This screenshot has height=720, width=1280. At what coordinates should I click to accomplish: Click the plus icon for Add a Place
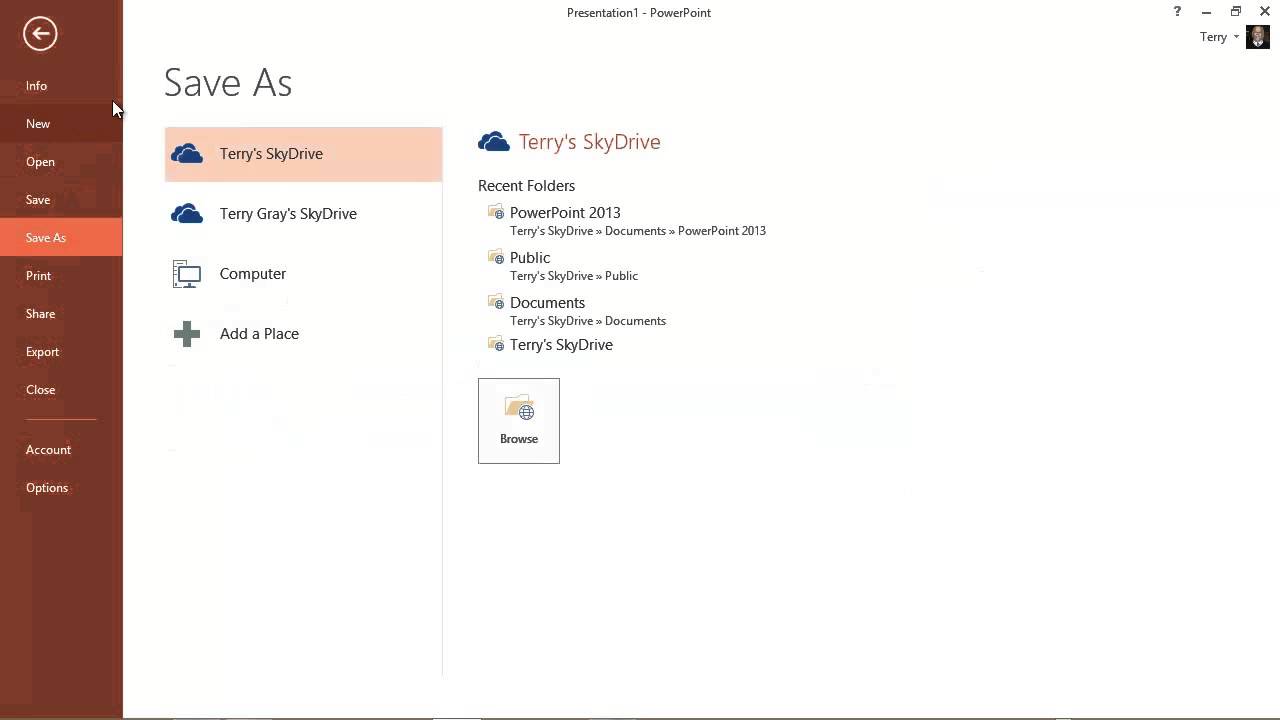click(x=187, y=334)
